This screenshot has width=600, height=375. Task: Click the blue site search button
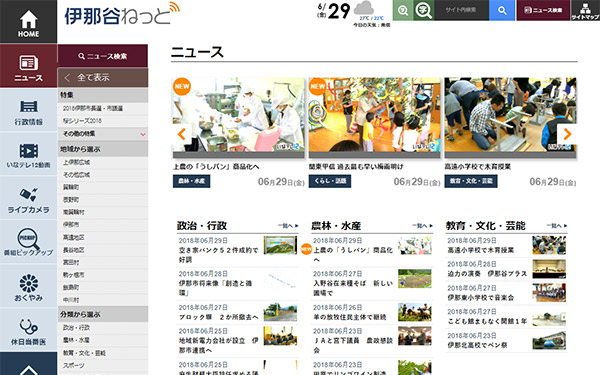(x=502, y=10)
